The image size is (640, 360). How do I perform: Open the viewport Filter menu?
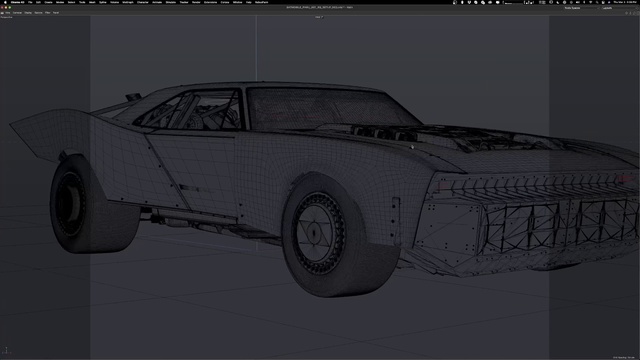(48, 13)
